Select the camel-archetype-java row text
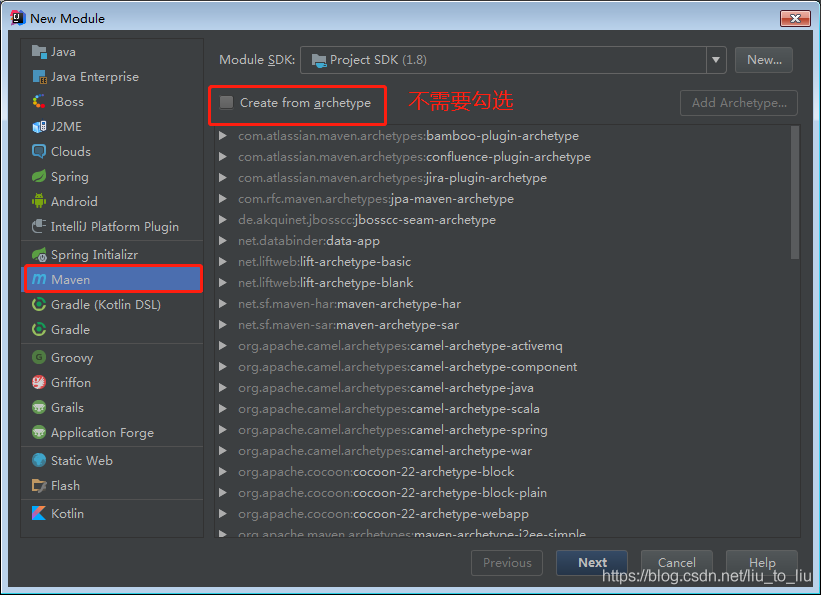Viewport: 821px width, 595px height. 386,388
